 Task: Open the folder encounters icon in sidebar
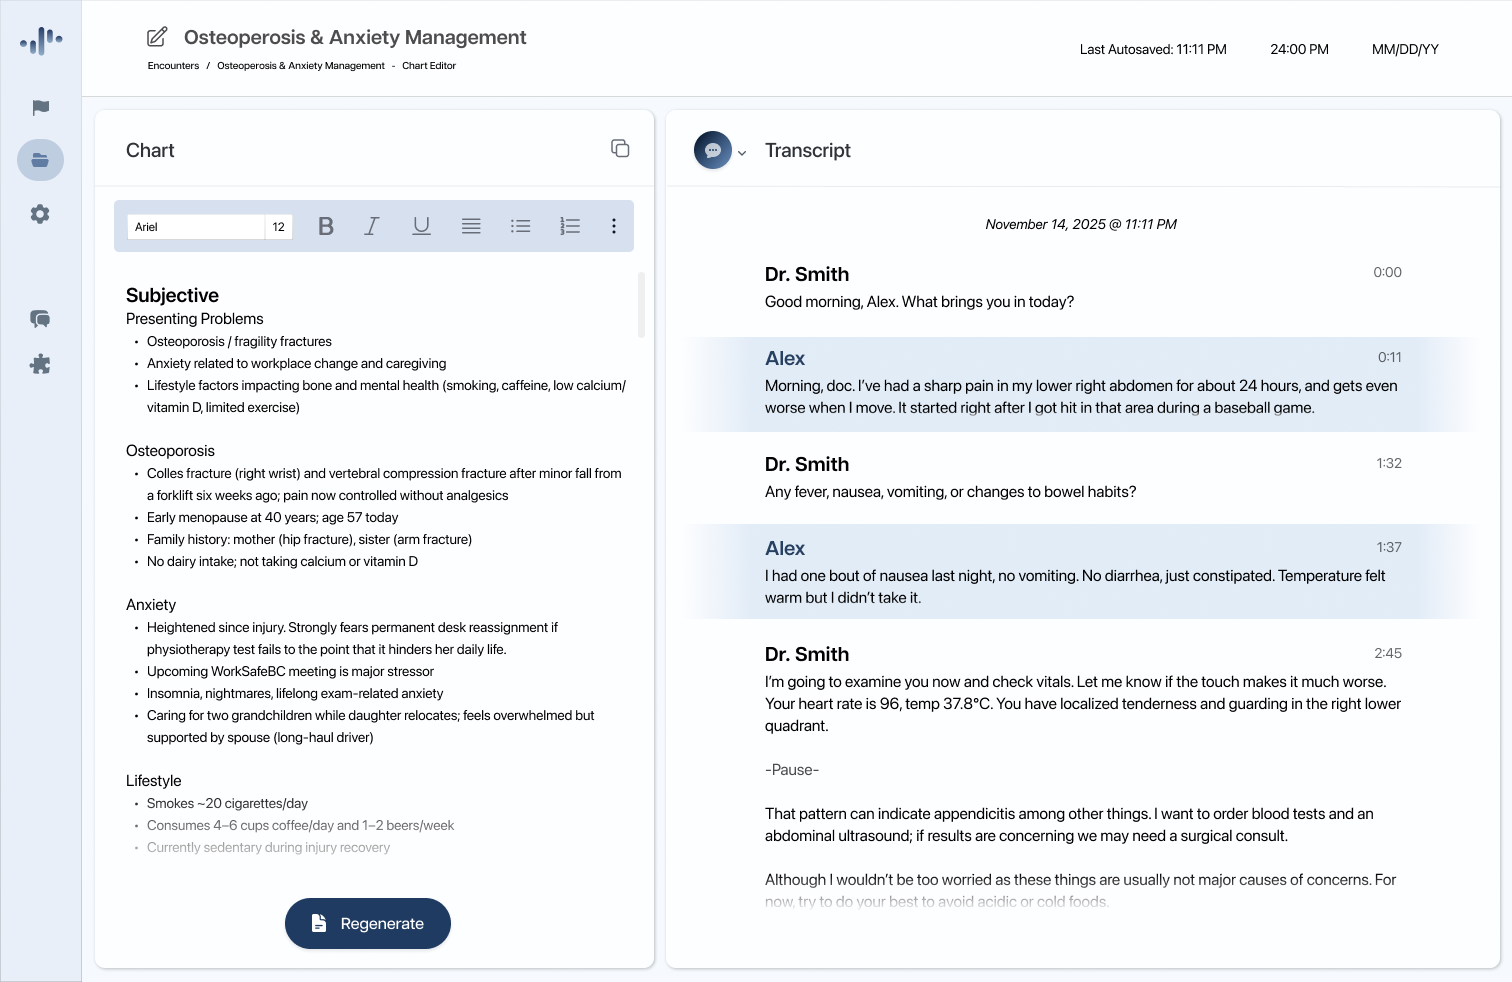click(x=41, y=160)
